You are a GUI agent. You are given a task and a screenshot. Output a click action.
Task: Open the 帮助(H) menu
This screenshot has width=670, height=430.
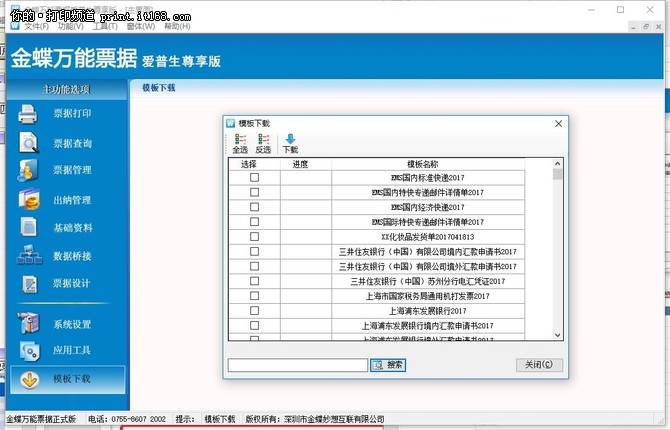[177, 27]
